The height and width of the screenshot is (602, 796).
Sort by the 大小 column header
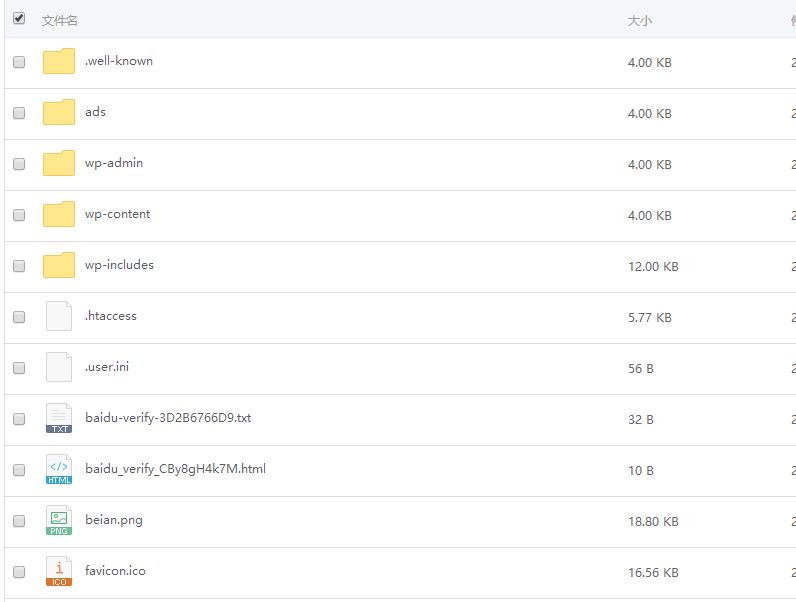(x=640, y=20)
